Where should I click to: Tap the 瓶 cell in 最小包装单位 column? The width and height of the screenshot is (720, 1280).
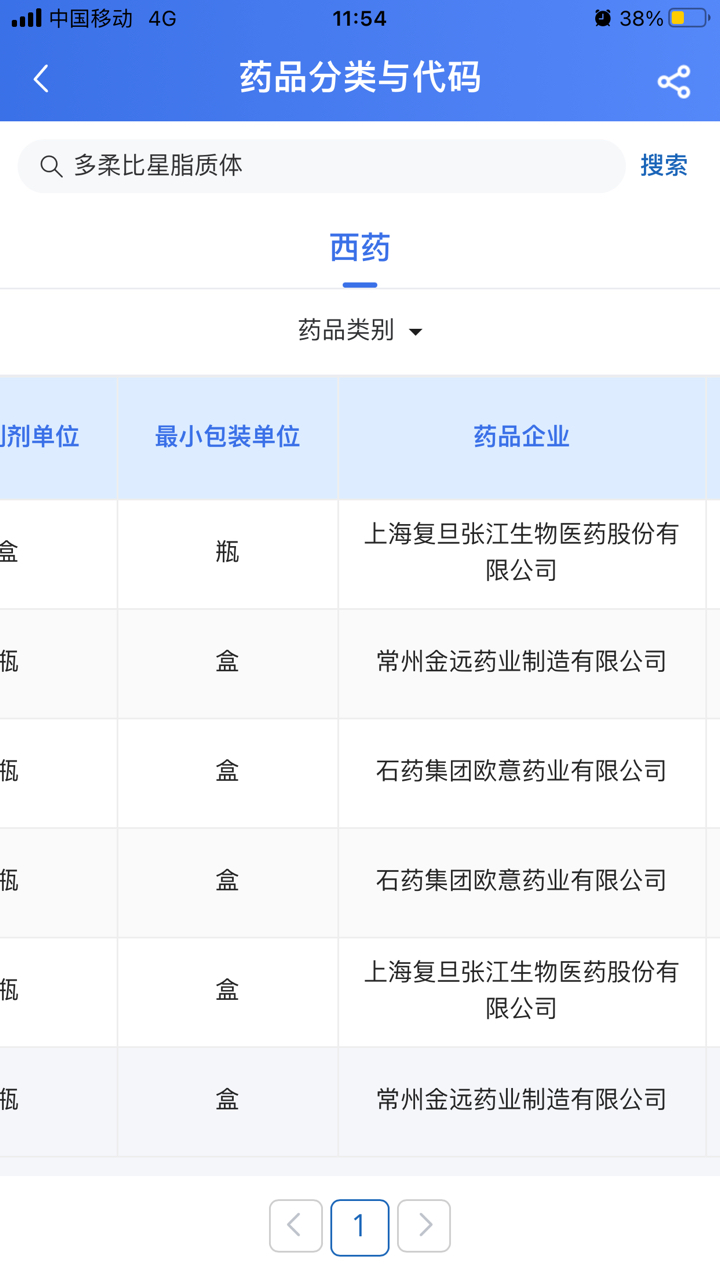pos(228,552)
